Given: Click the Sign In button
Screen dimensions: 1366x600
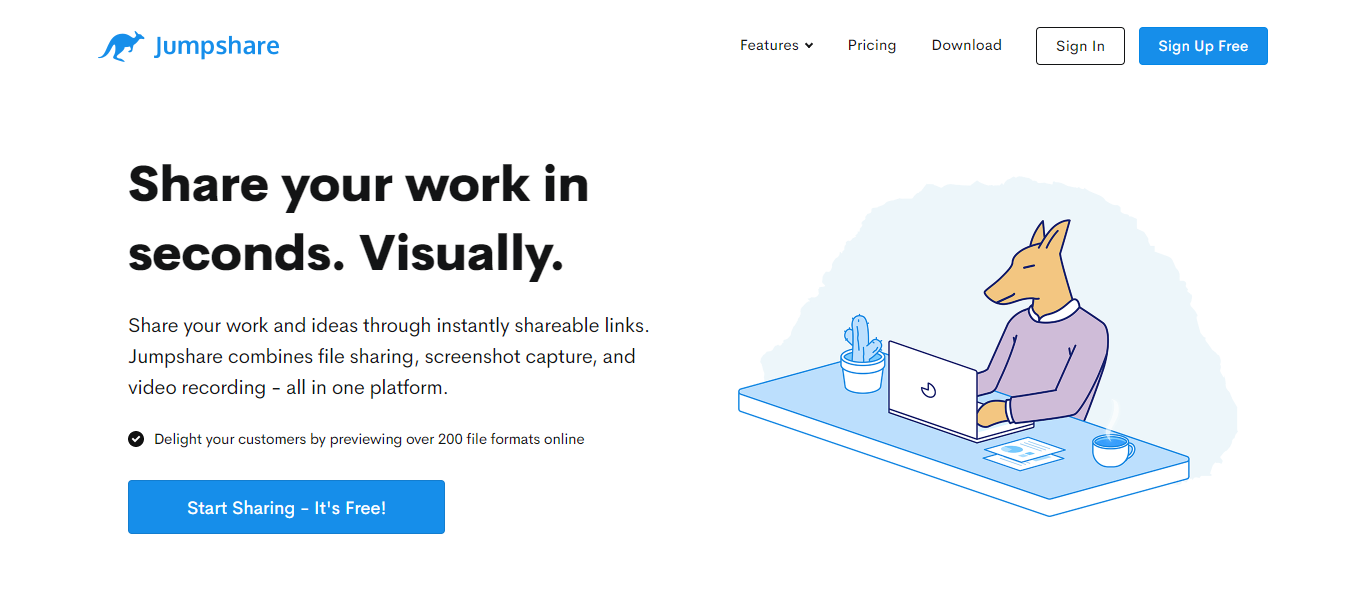Looking at the screenshot, I should [x=1080, y=46].
